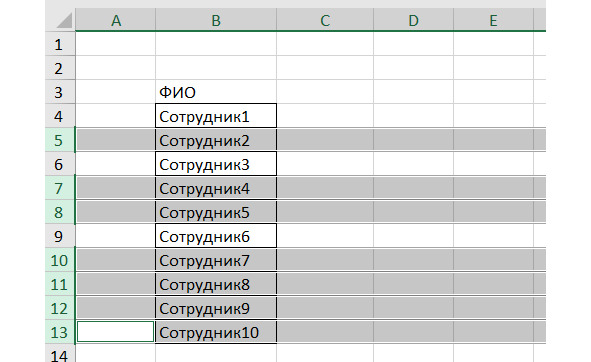This screenshot has height=362, width=591.
Task: Select column C header
Action: (x=325, y=20)
